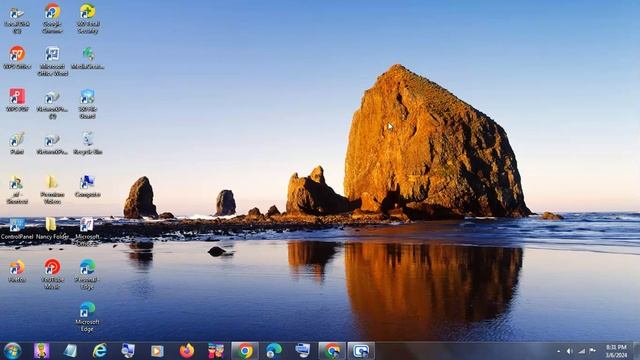Open the Windows Start orb
Screen dimensions: 640x360
(12, 351)
